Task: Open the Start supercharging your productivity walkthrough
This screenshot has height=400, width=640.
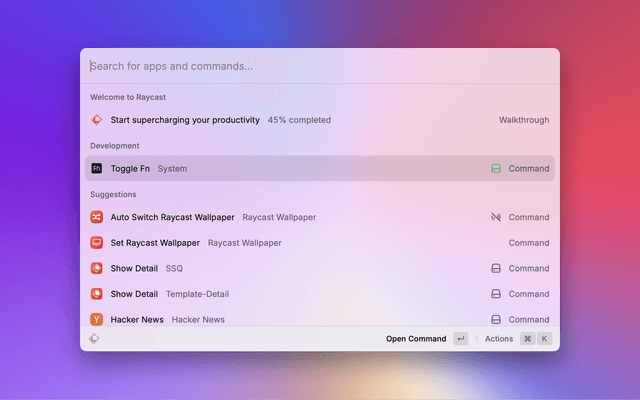Action: point(185,120)
